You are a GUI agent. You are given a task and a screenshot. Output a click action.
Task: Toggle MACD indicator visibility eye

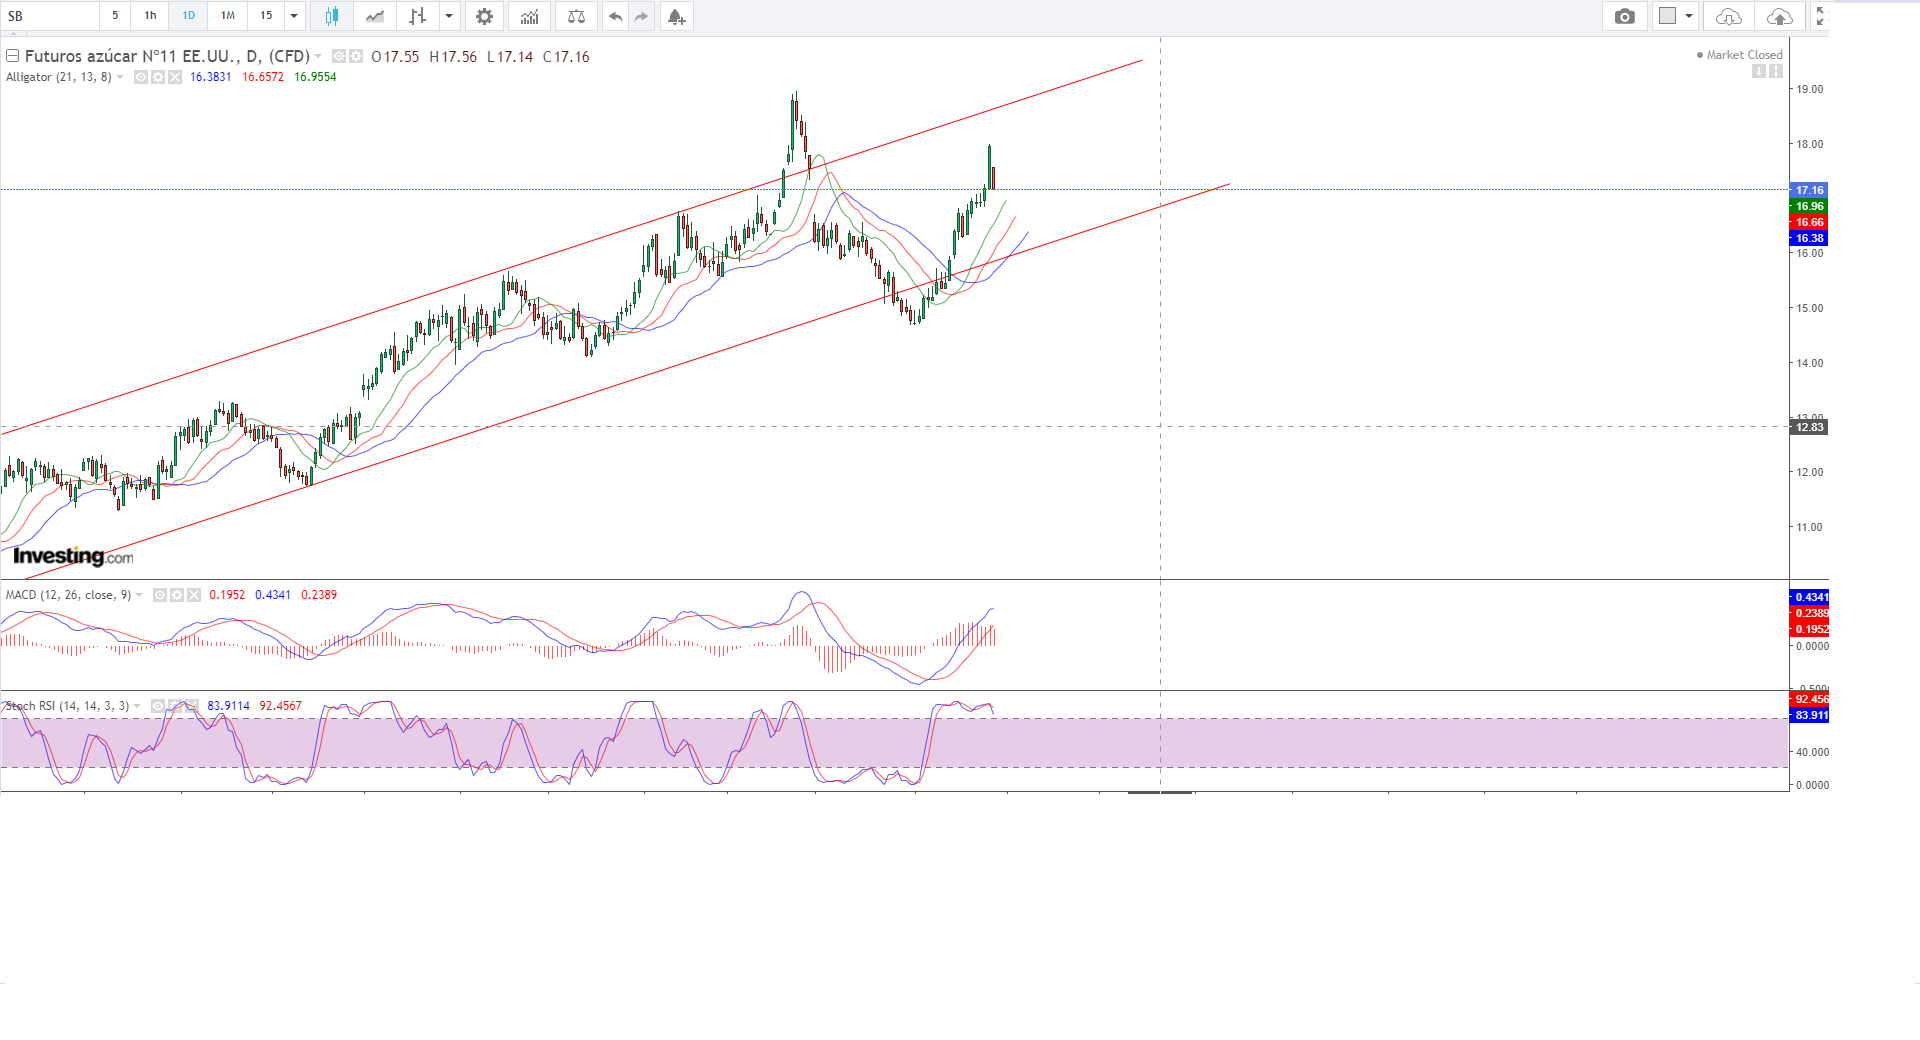[159, 595]
